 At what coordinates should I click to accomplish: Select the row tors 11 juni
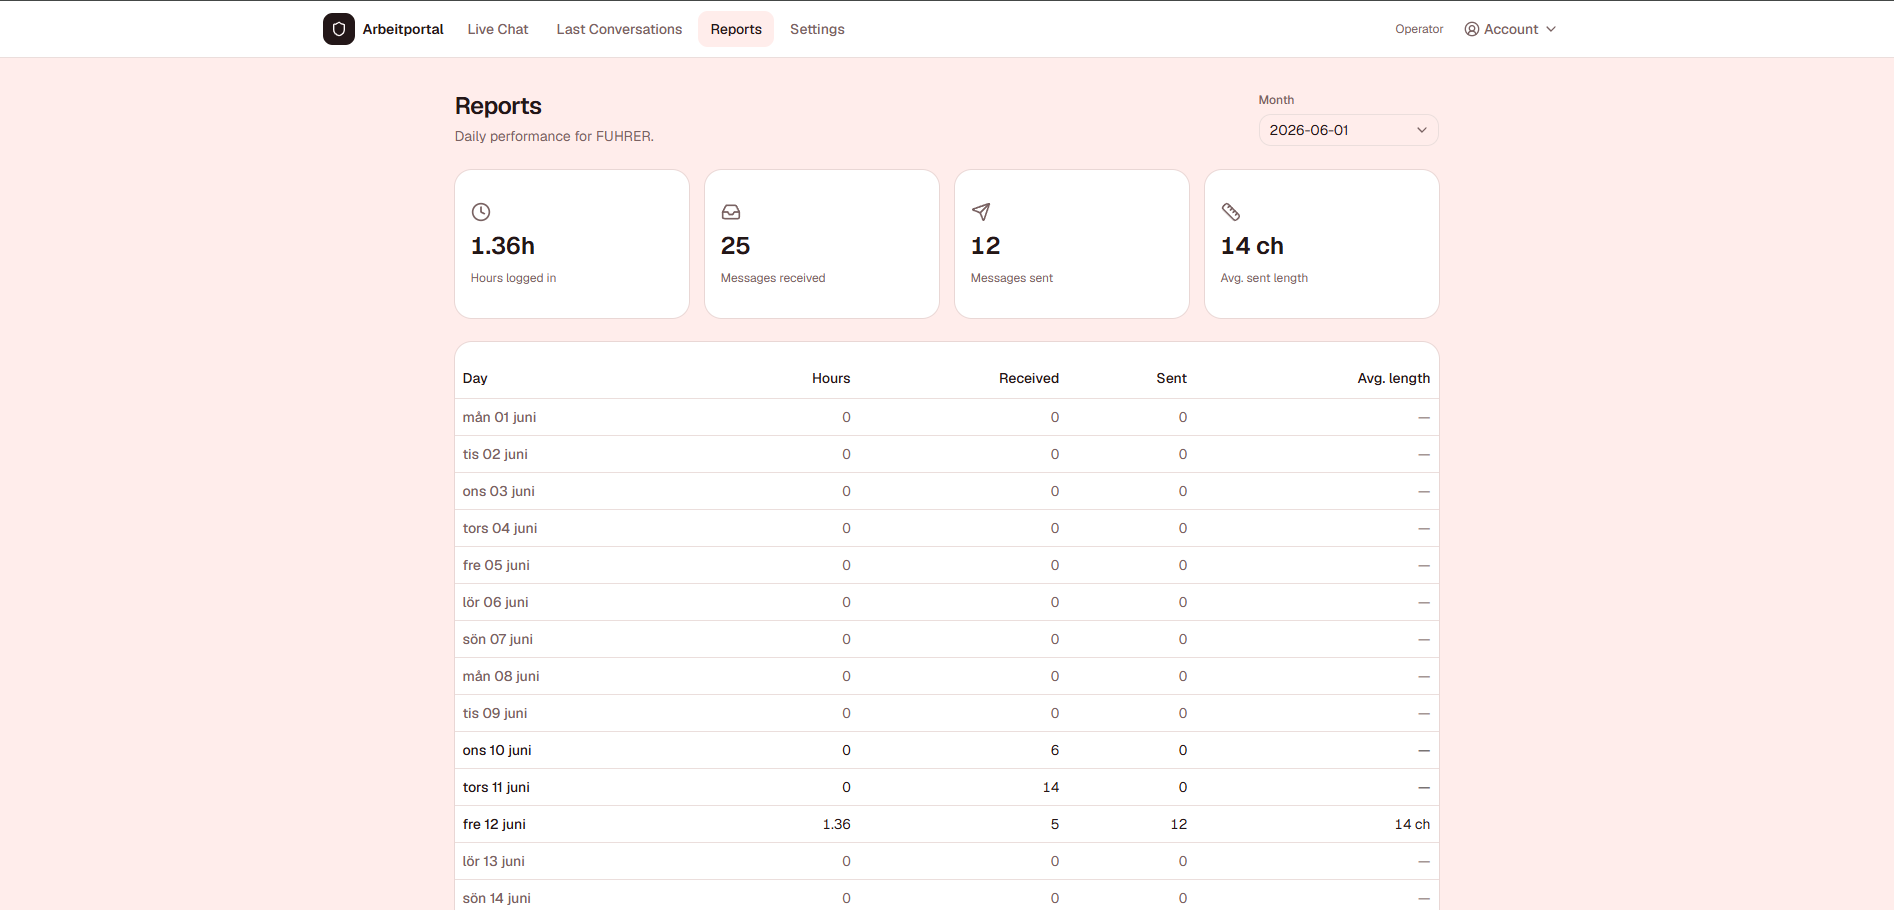pos(947,787)
